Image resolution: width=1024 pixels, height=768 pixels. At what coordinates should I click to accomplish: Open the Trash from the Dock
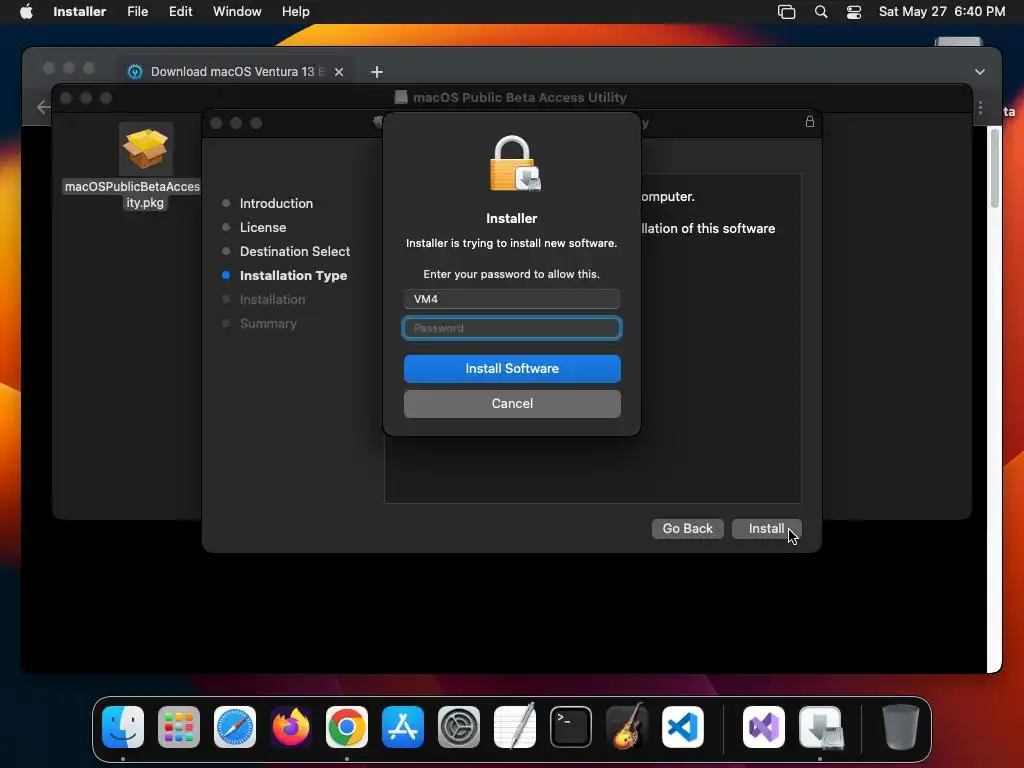click(x=901, y=727)
